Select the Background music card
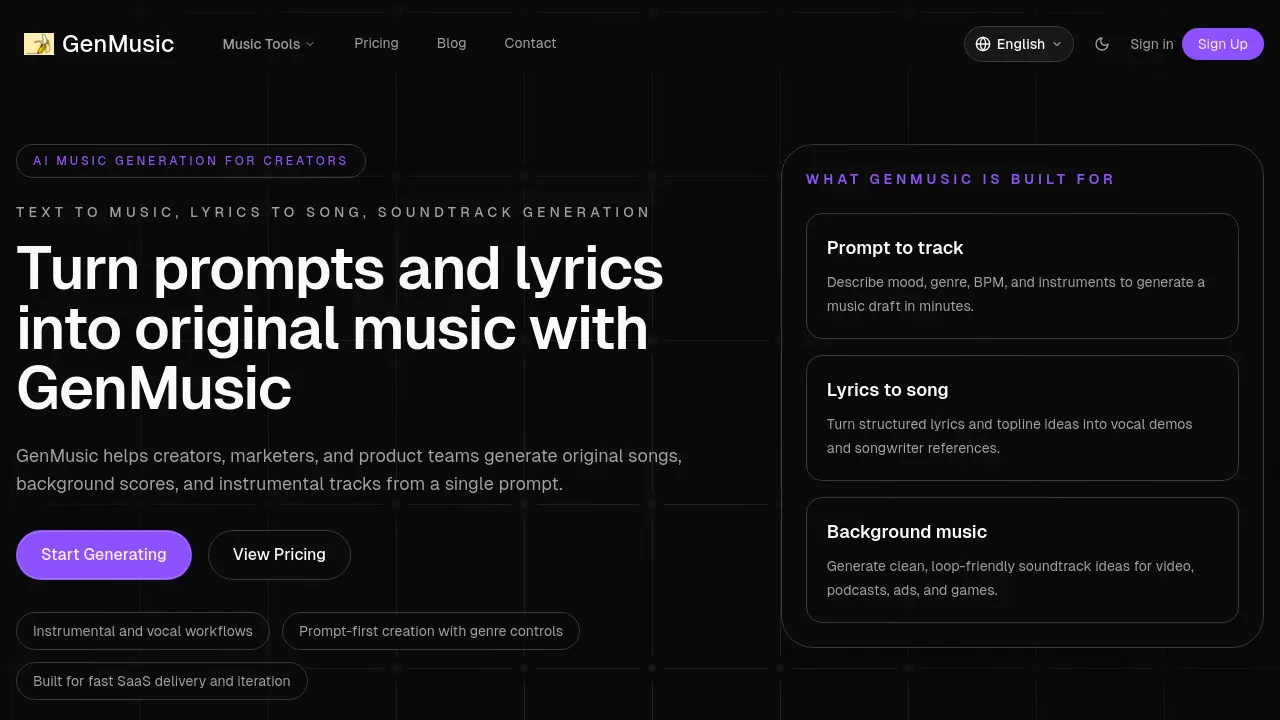The width and height of the screenshot is (1280, 720). 1022,560
